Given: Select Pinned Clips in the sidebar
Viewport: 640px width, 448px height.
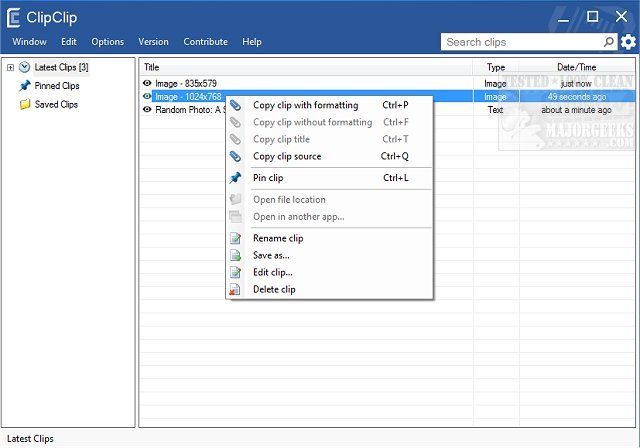Looking at the screenshot, I should pyautogui.click(x=57, y=86).
